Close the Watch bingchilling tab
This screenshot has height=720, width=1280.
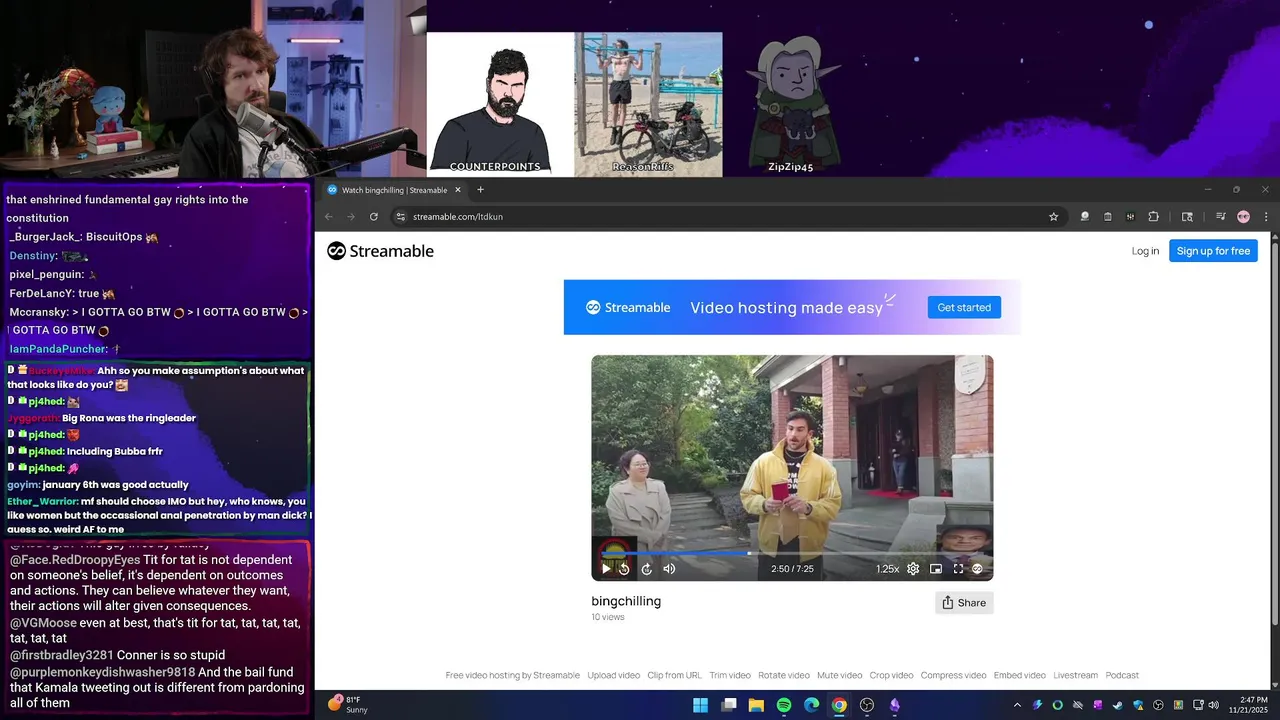click(x=458, y=190)
